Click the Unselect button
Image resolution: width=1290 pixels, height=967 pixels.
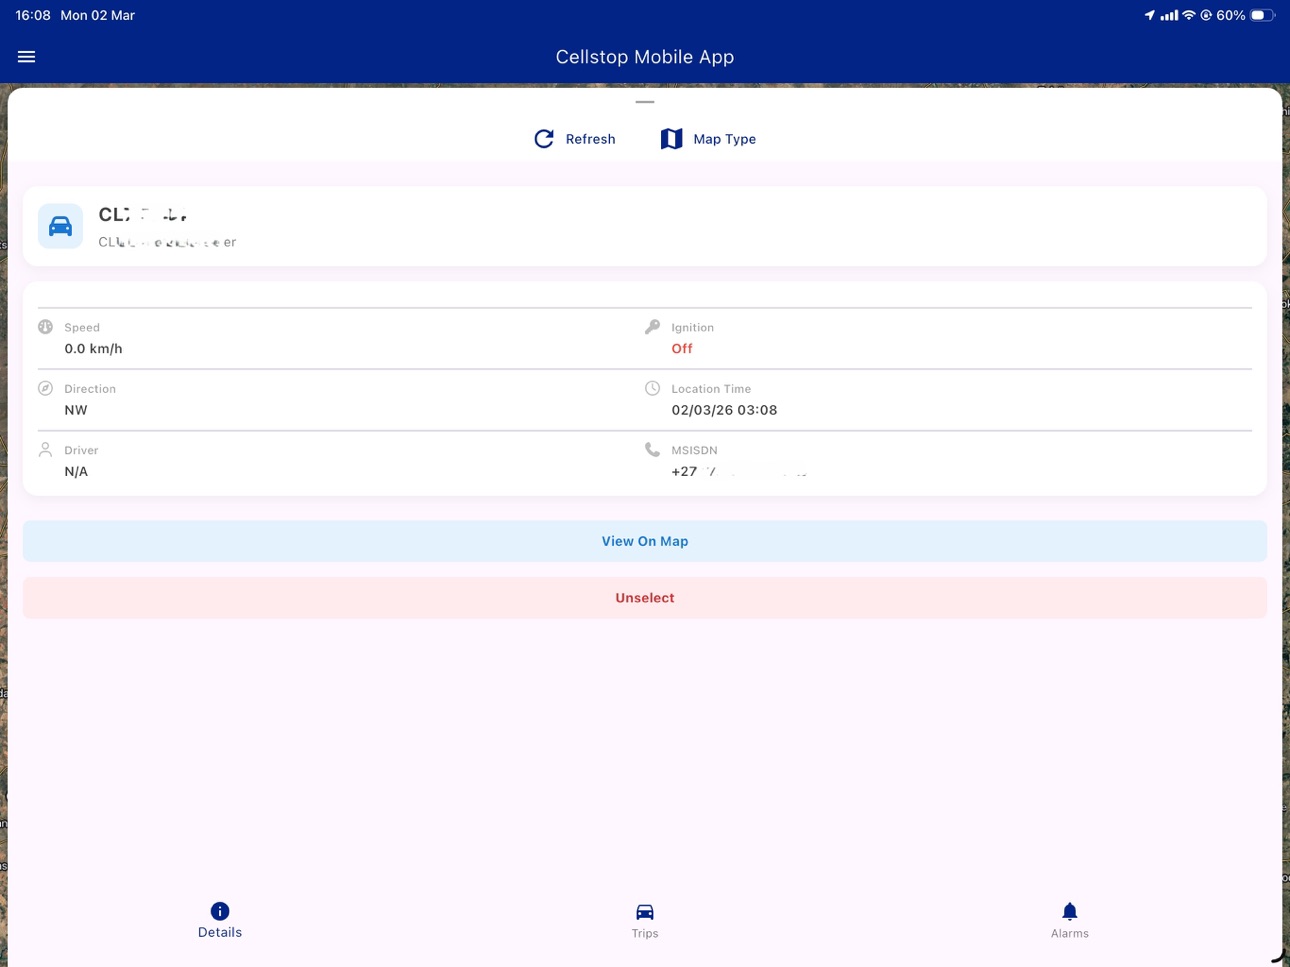(x=645, y=598)
